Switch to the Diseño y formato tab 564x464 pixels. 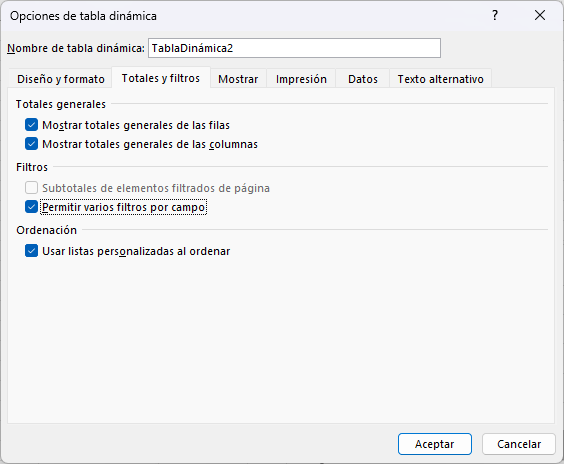[x=61, y=79]
